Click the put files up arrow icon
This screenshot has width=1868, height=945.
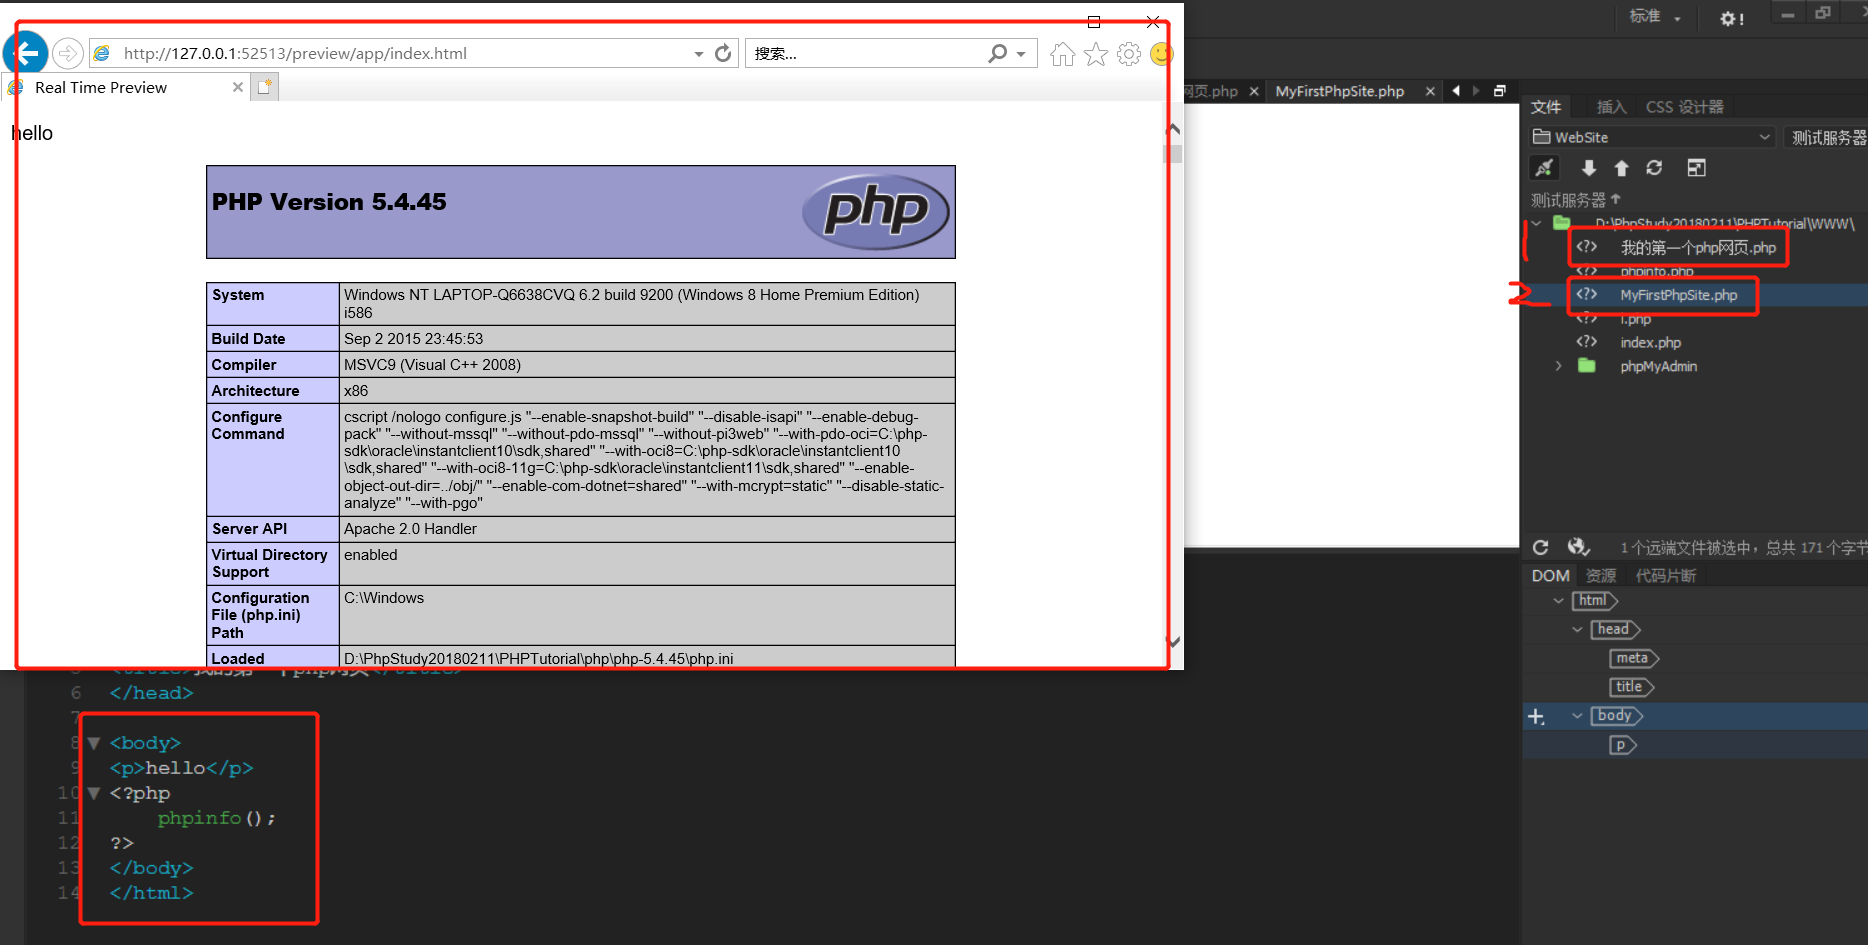1622,168
